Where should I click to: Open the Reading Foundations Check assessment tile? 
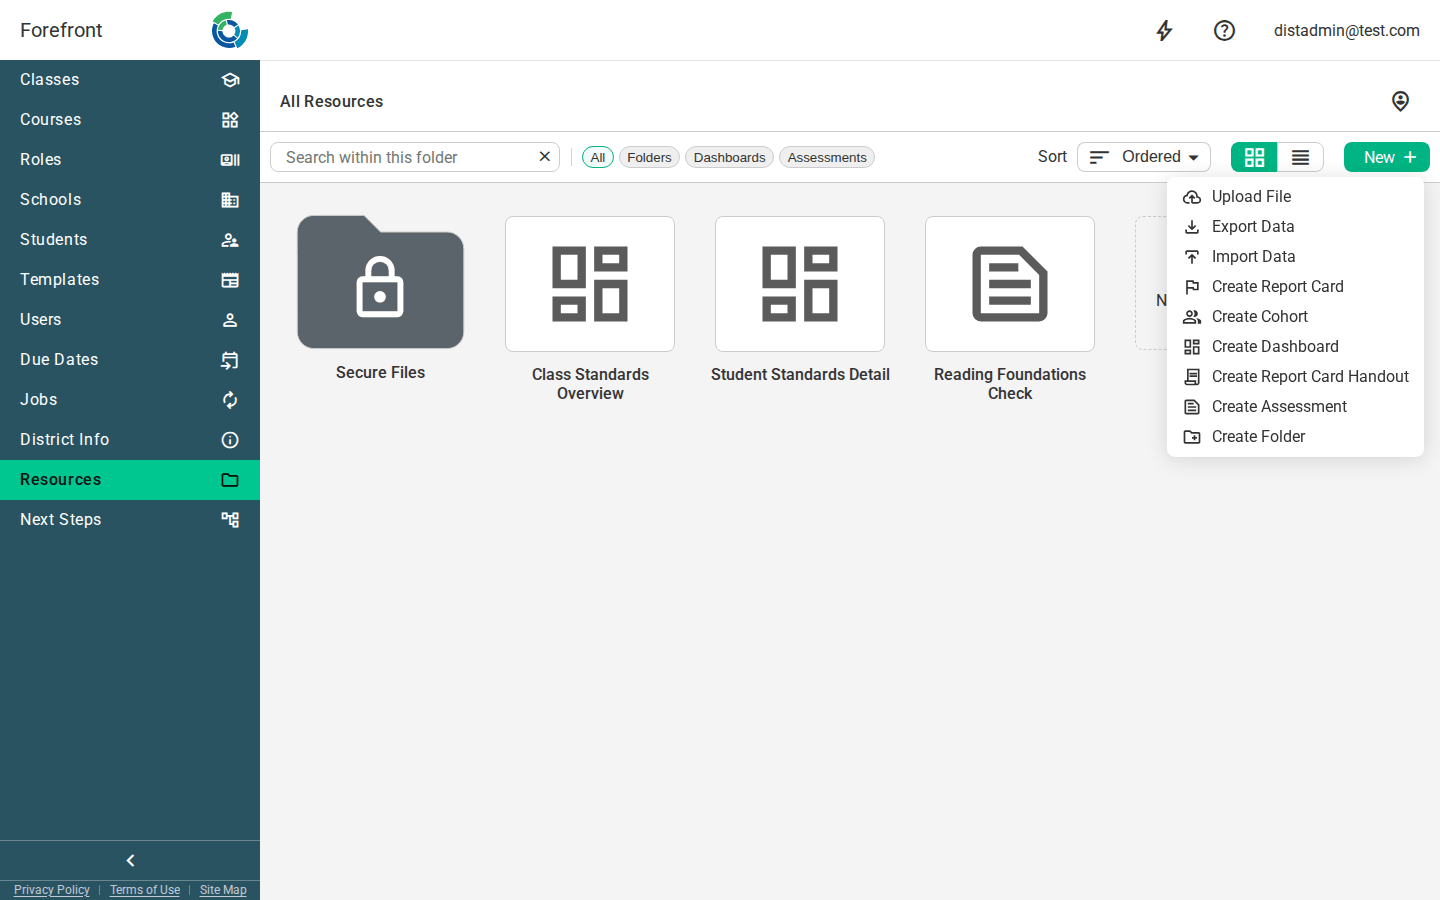tap(1010, 284)
